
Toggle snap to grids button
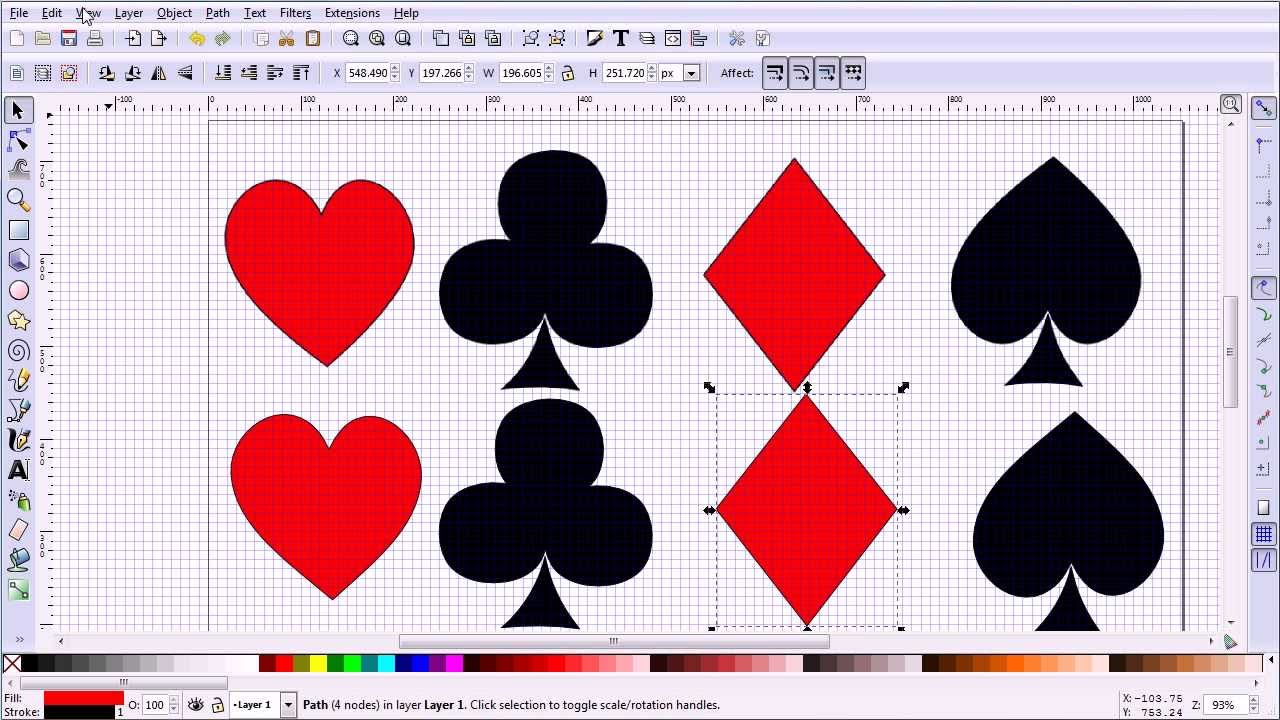[1264, 535]
